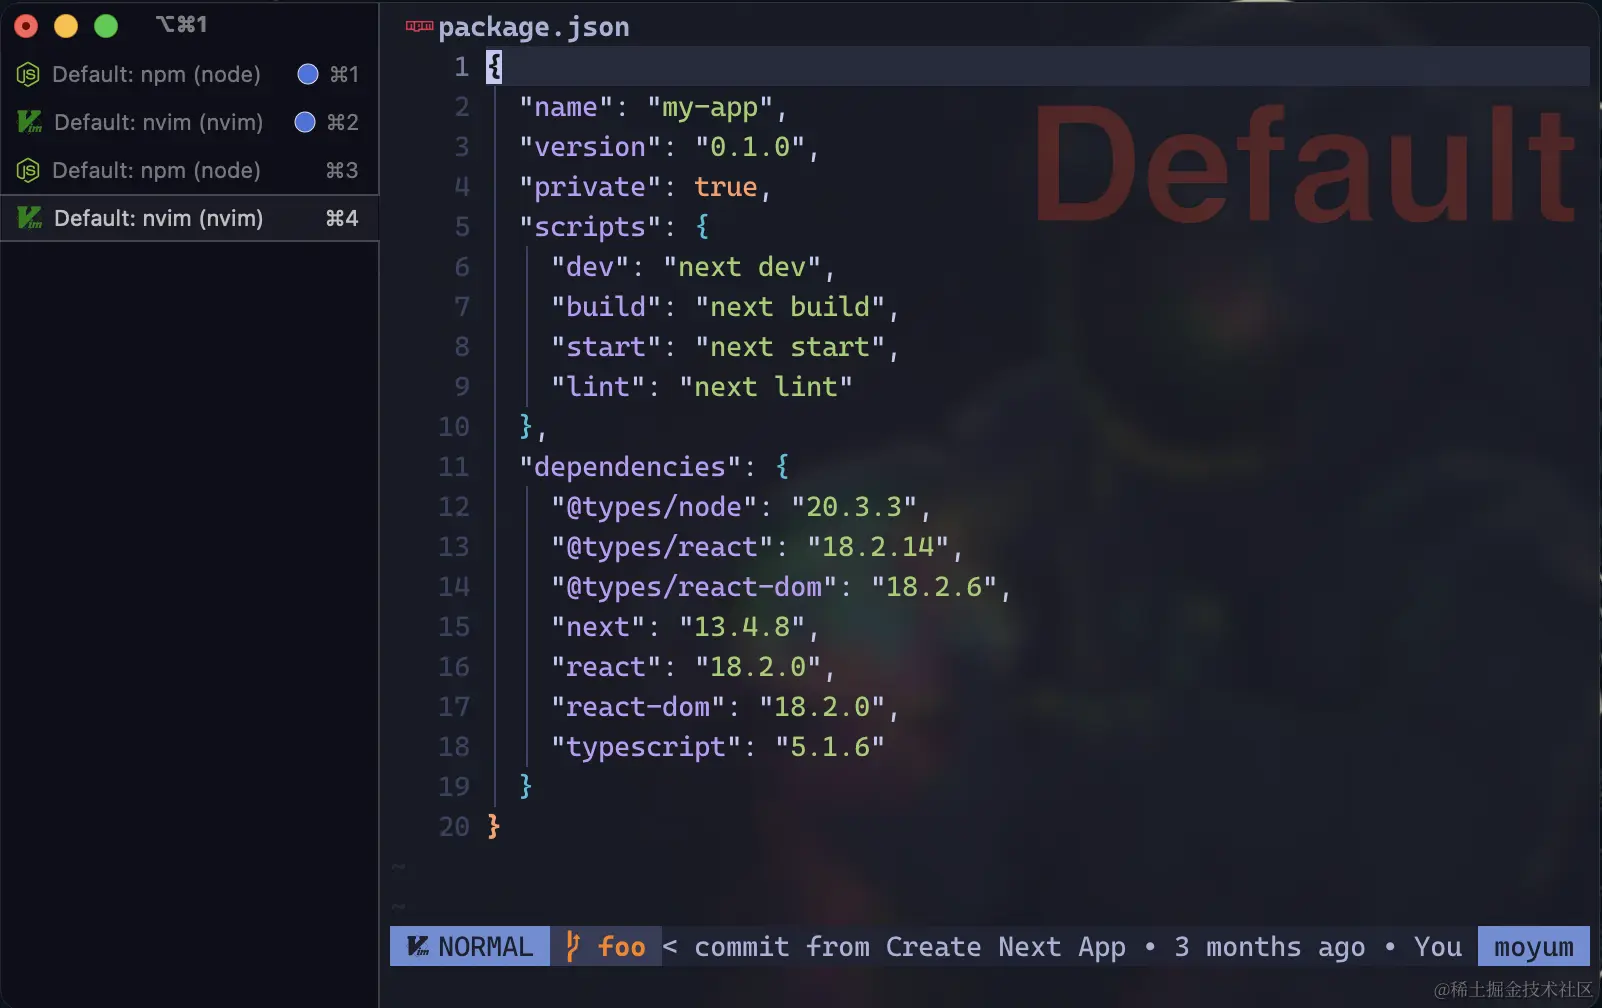
Task: Click the "5.1.6" typescript version value
Action: pyautogui.click(x=830, y=747)
